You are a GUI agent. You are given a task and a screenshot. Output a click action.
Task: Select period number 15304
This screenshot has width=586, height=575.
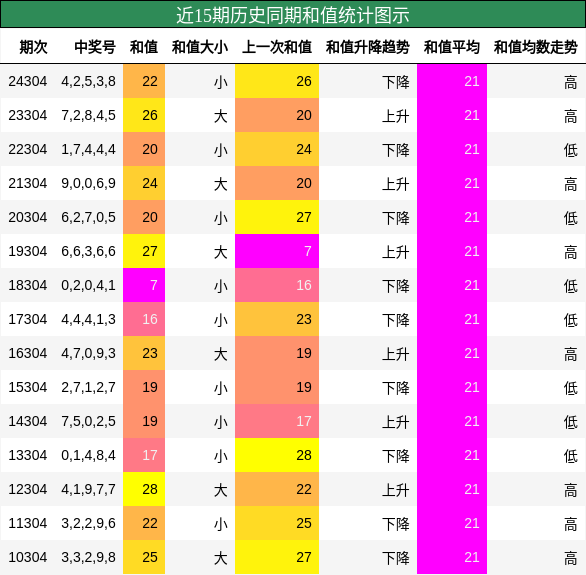28,387
